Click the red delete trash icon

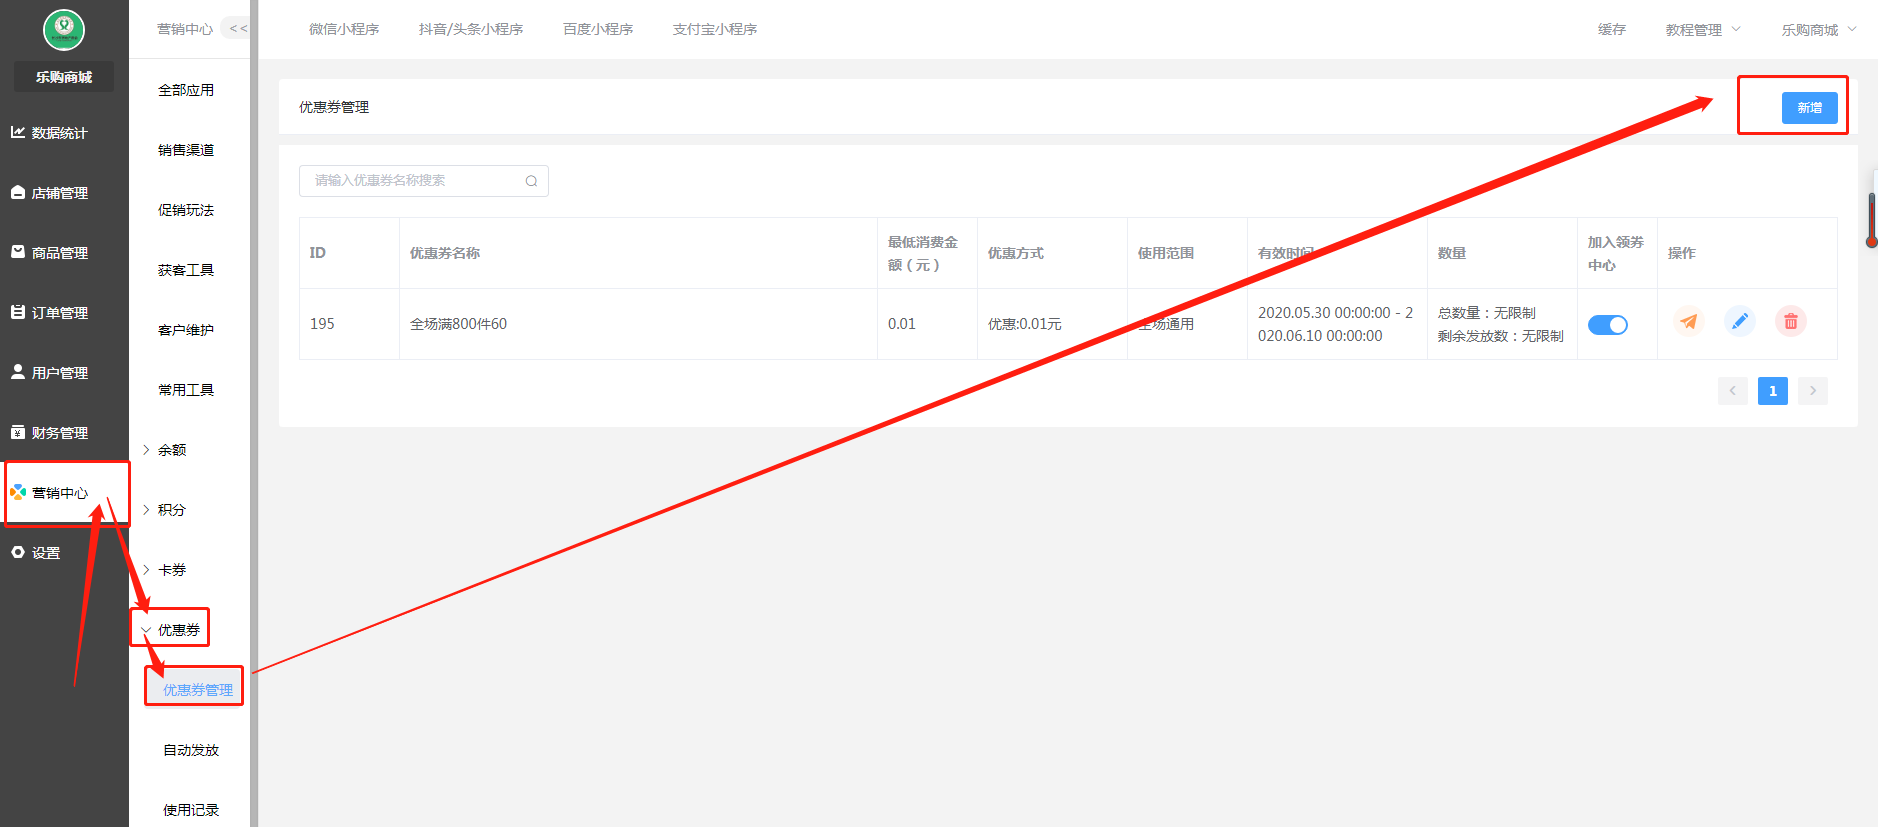coord(1791,321)
